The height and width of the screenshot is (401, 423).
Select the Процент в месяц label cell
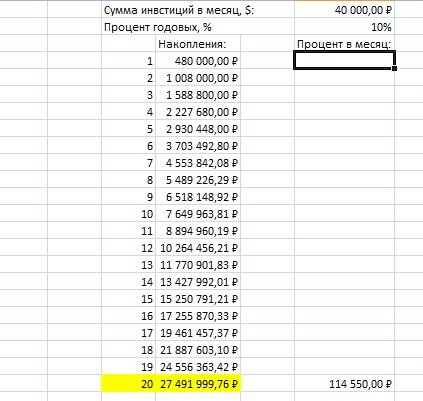(x=344, y=44)
